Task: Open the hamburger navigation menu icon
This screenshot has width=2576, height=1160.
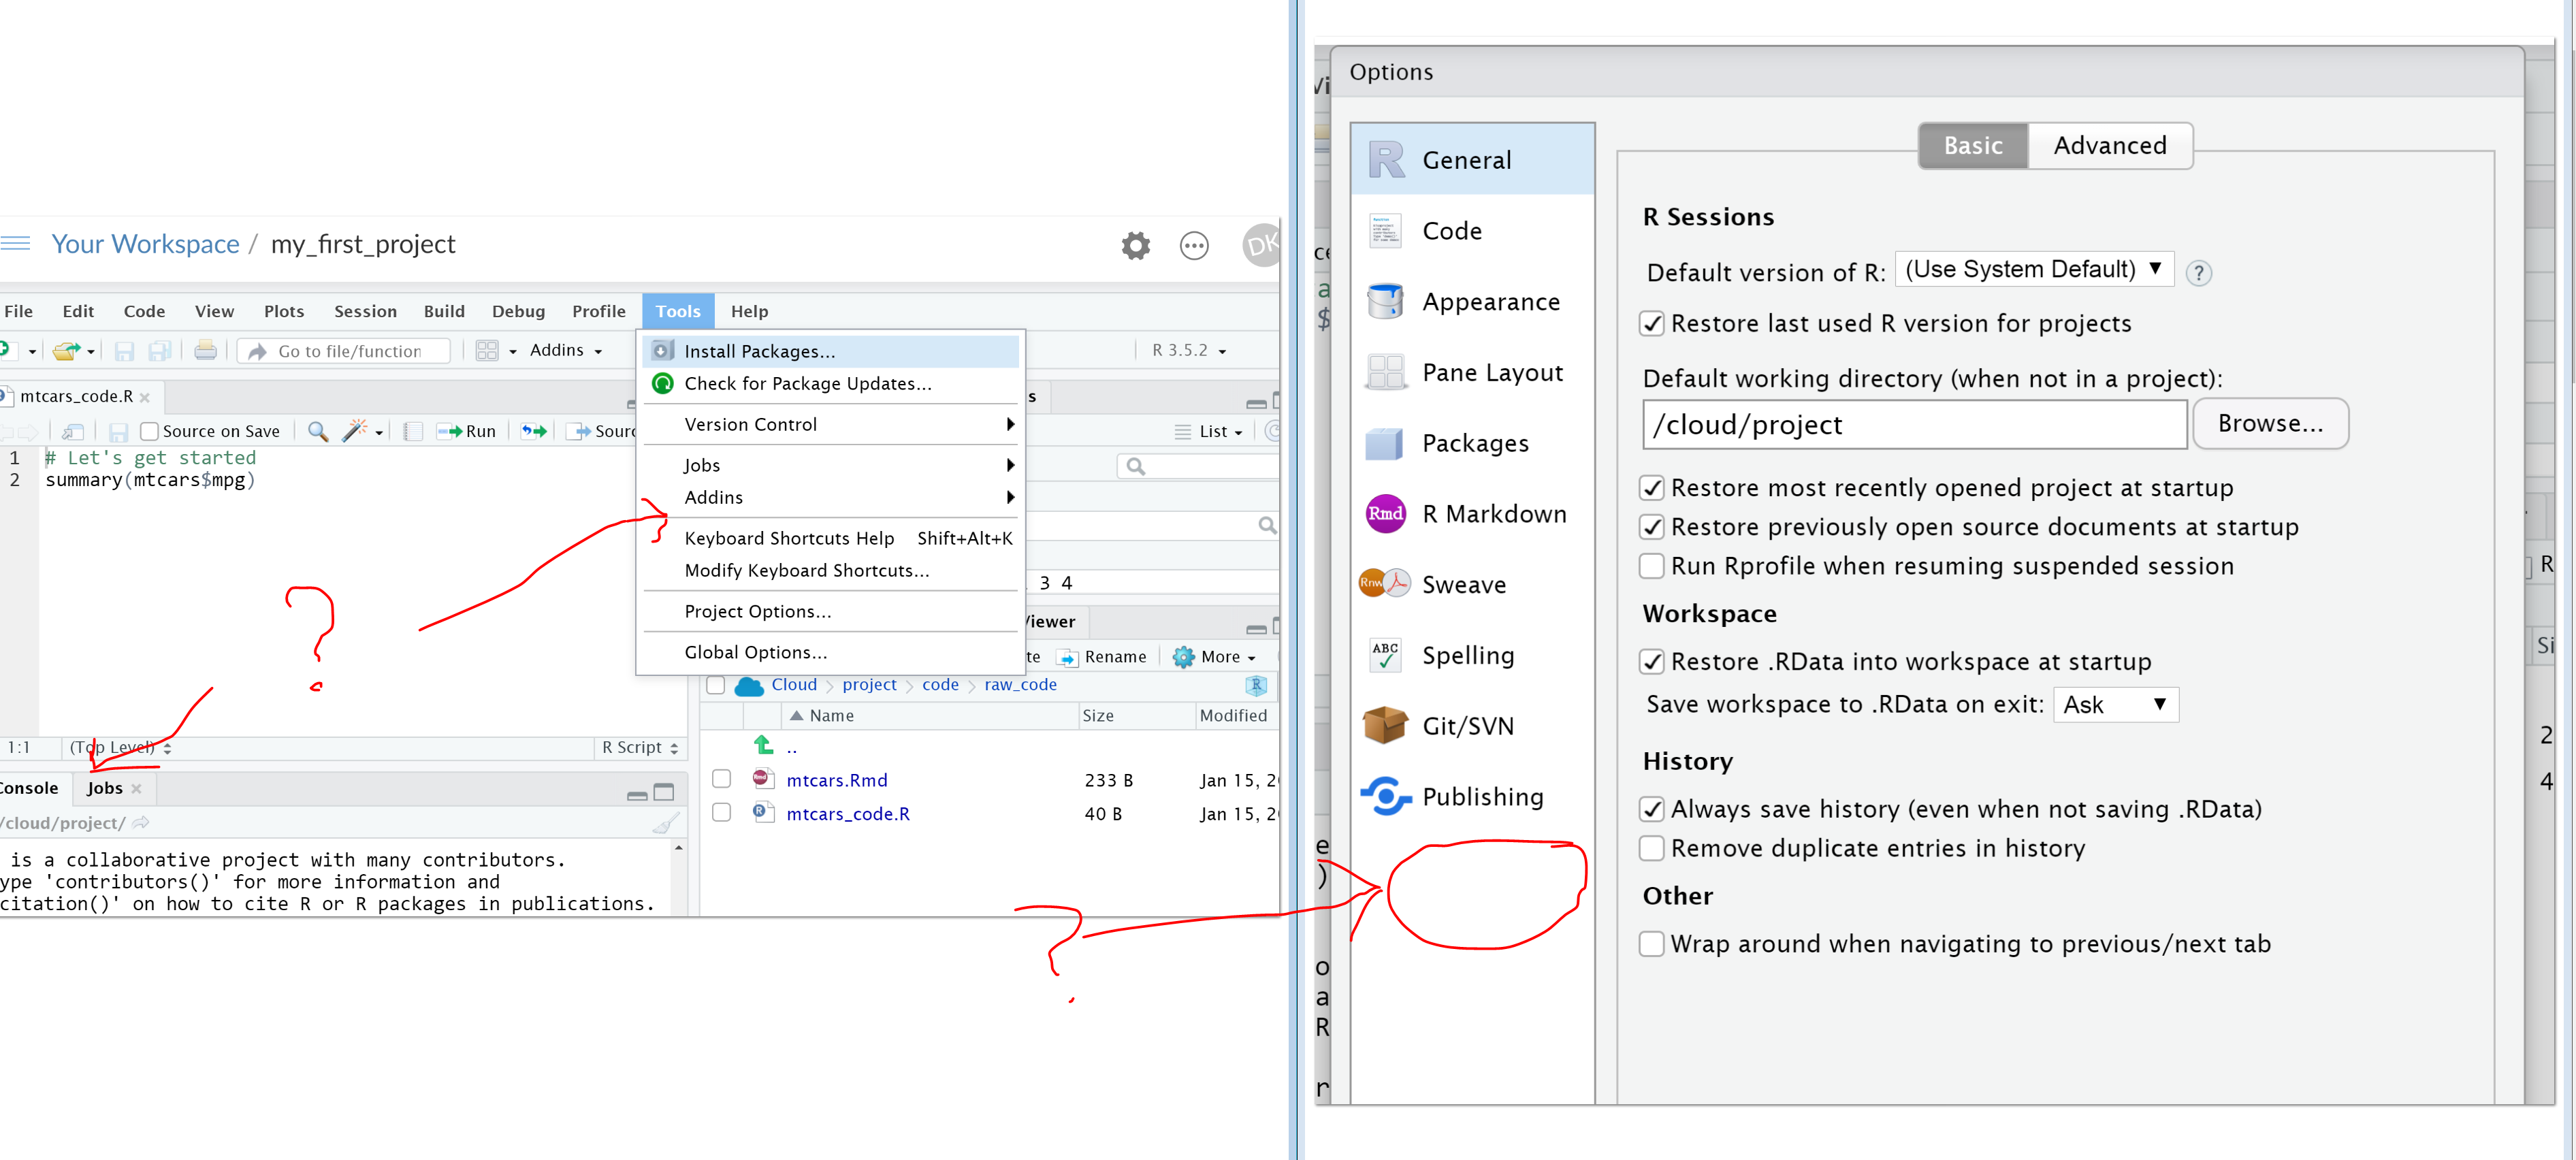Action: (14, 243)
